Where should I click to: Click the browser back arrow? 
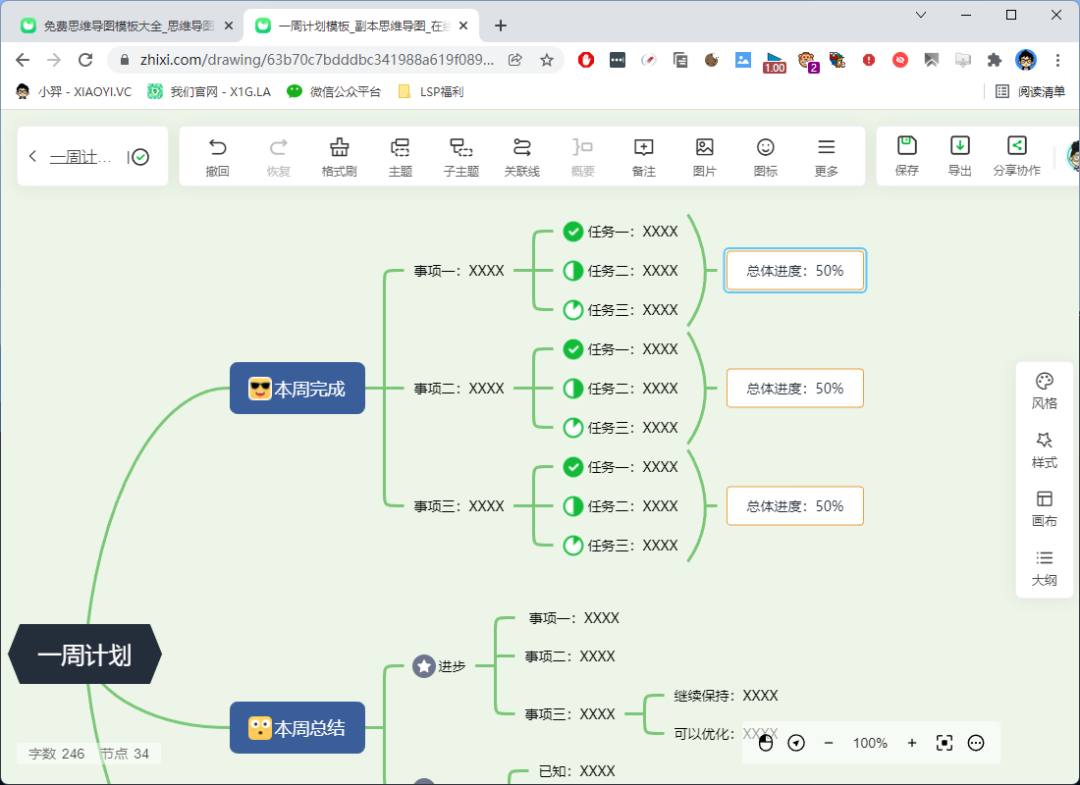coord(23,60)
